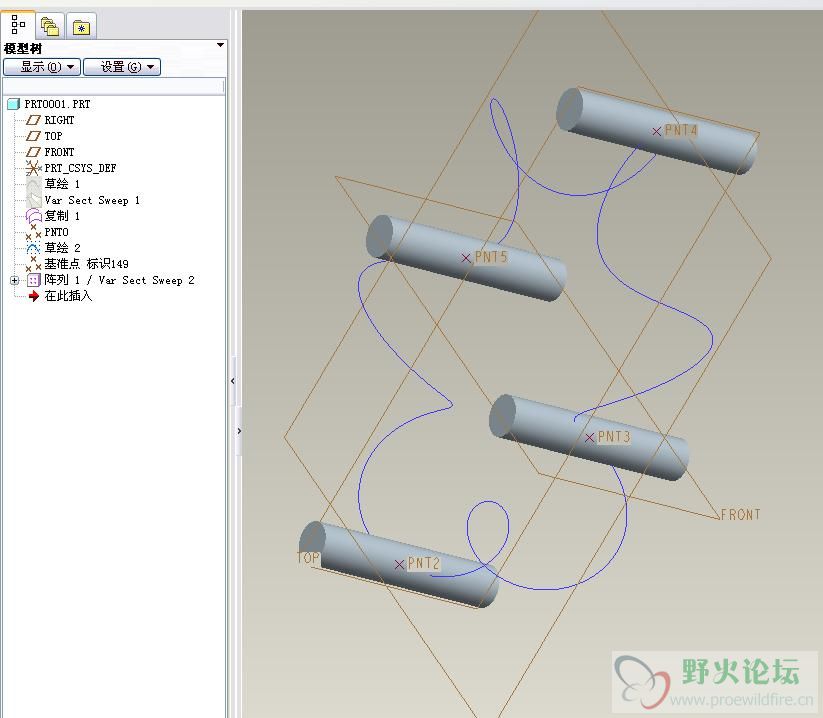823x718 pixels.
Task: Expand the 阵列 1 pattern node
Action: (15, 280)
